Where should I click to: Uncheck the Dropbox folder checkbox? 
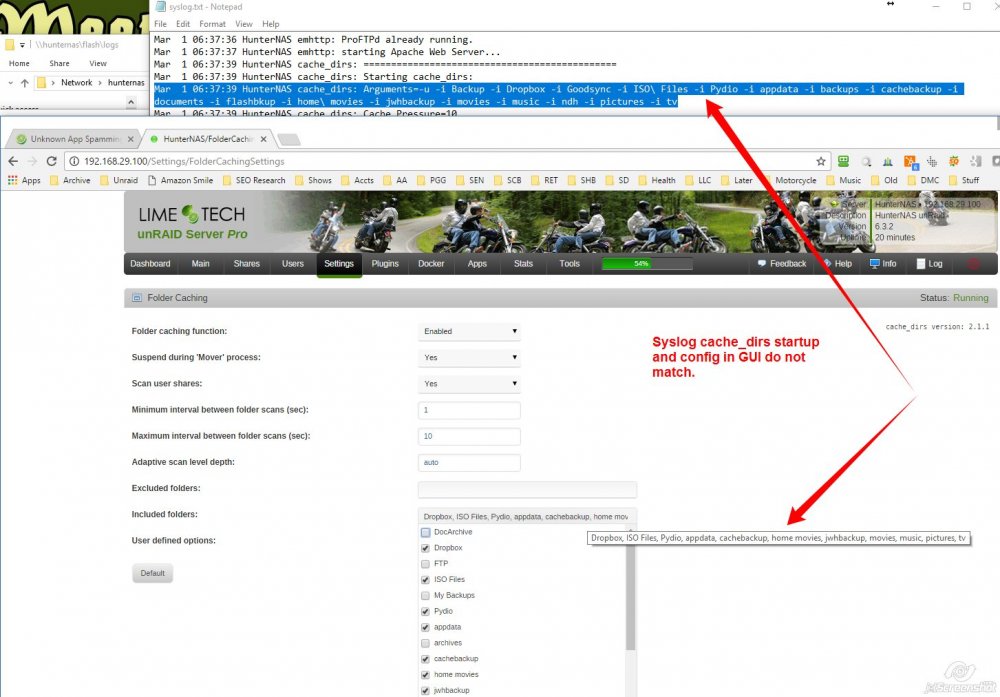point(425,548)
